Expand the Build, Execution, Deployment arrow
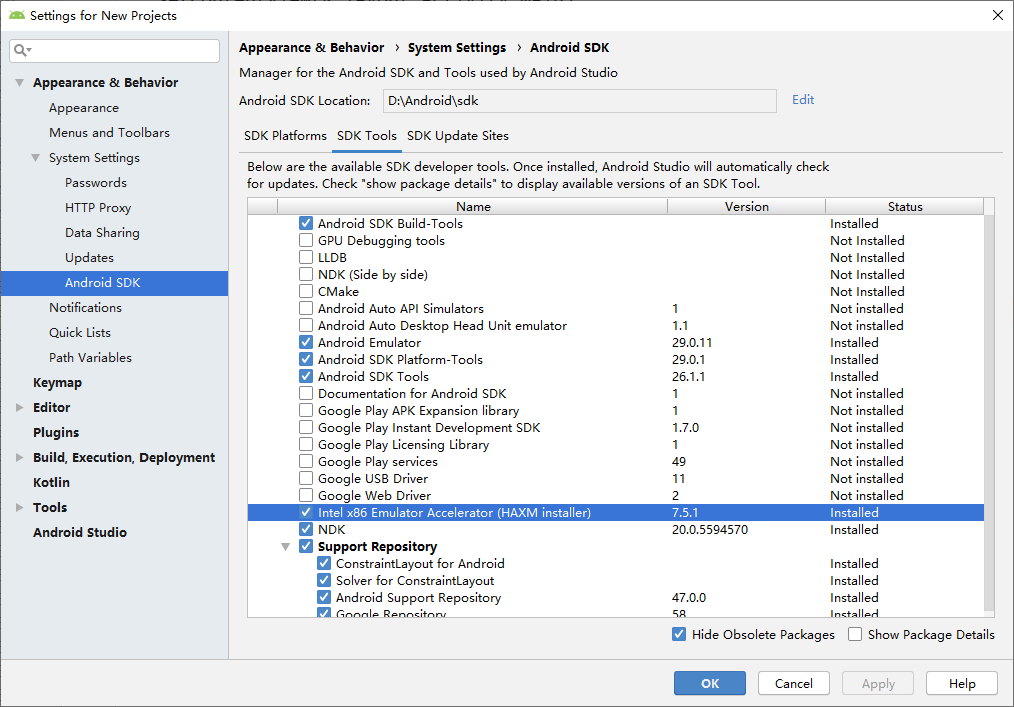This screenshot has width=1014, height=707. click(19, 457)
